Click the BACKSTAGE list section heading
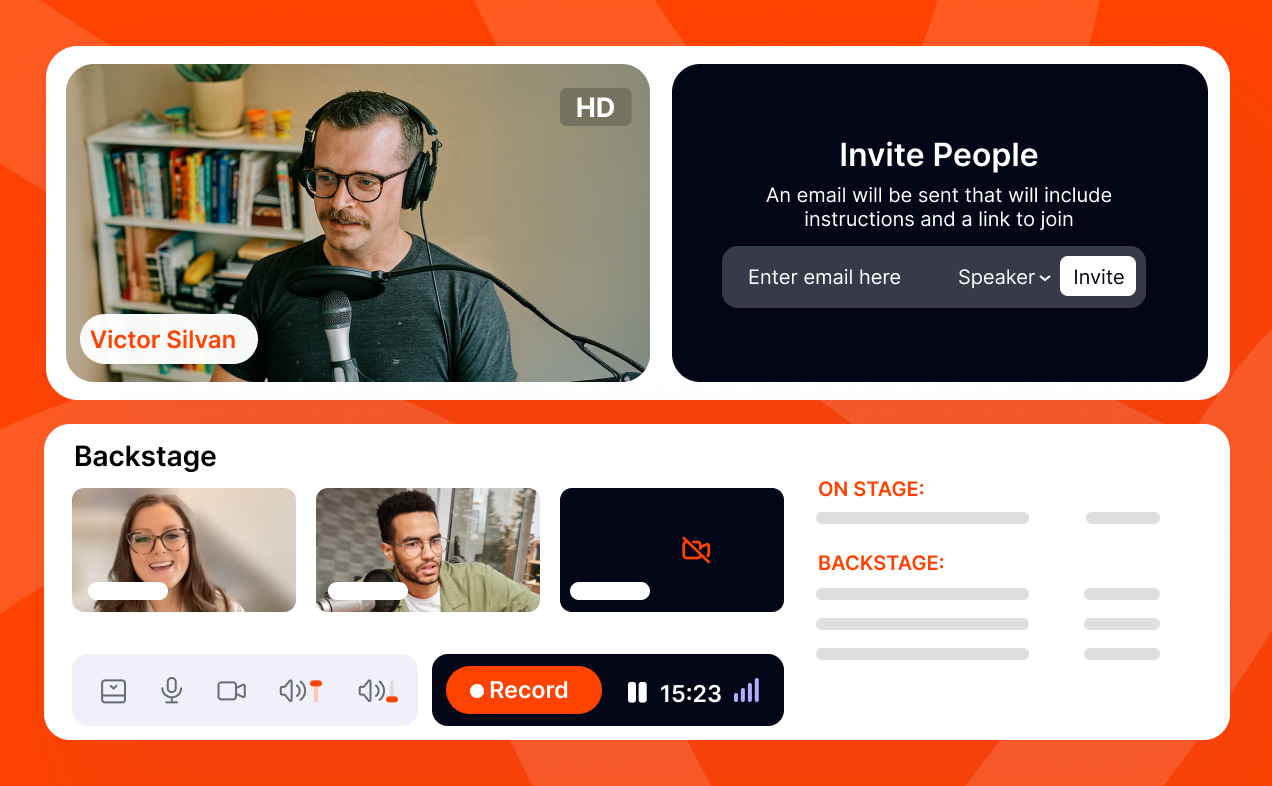 click(881, 563)
